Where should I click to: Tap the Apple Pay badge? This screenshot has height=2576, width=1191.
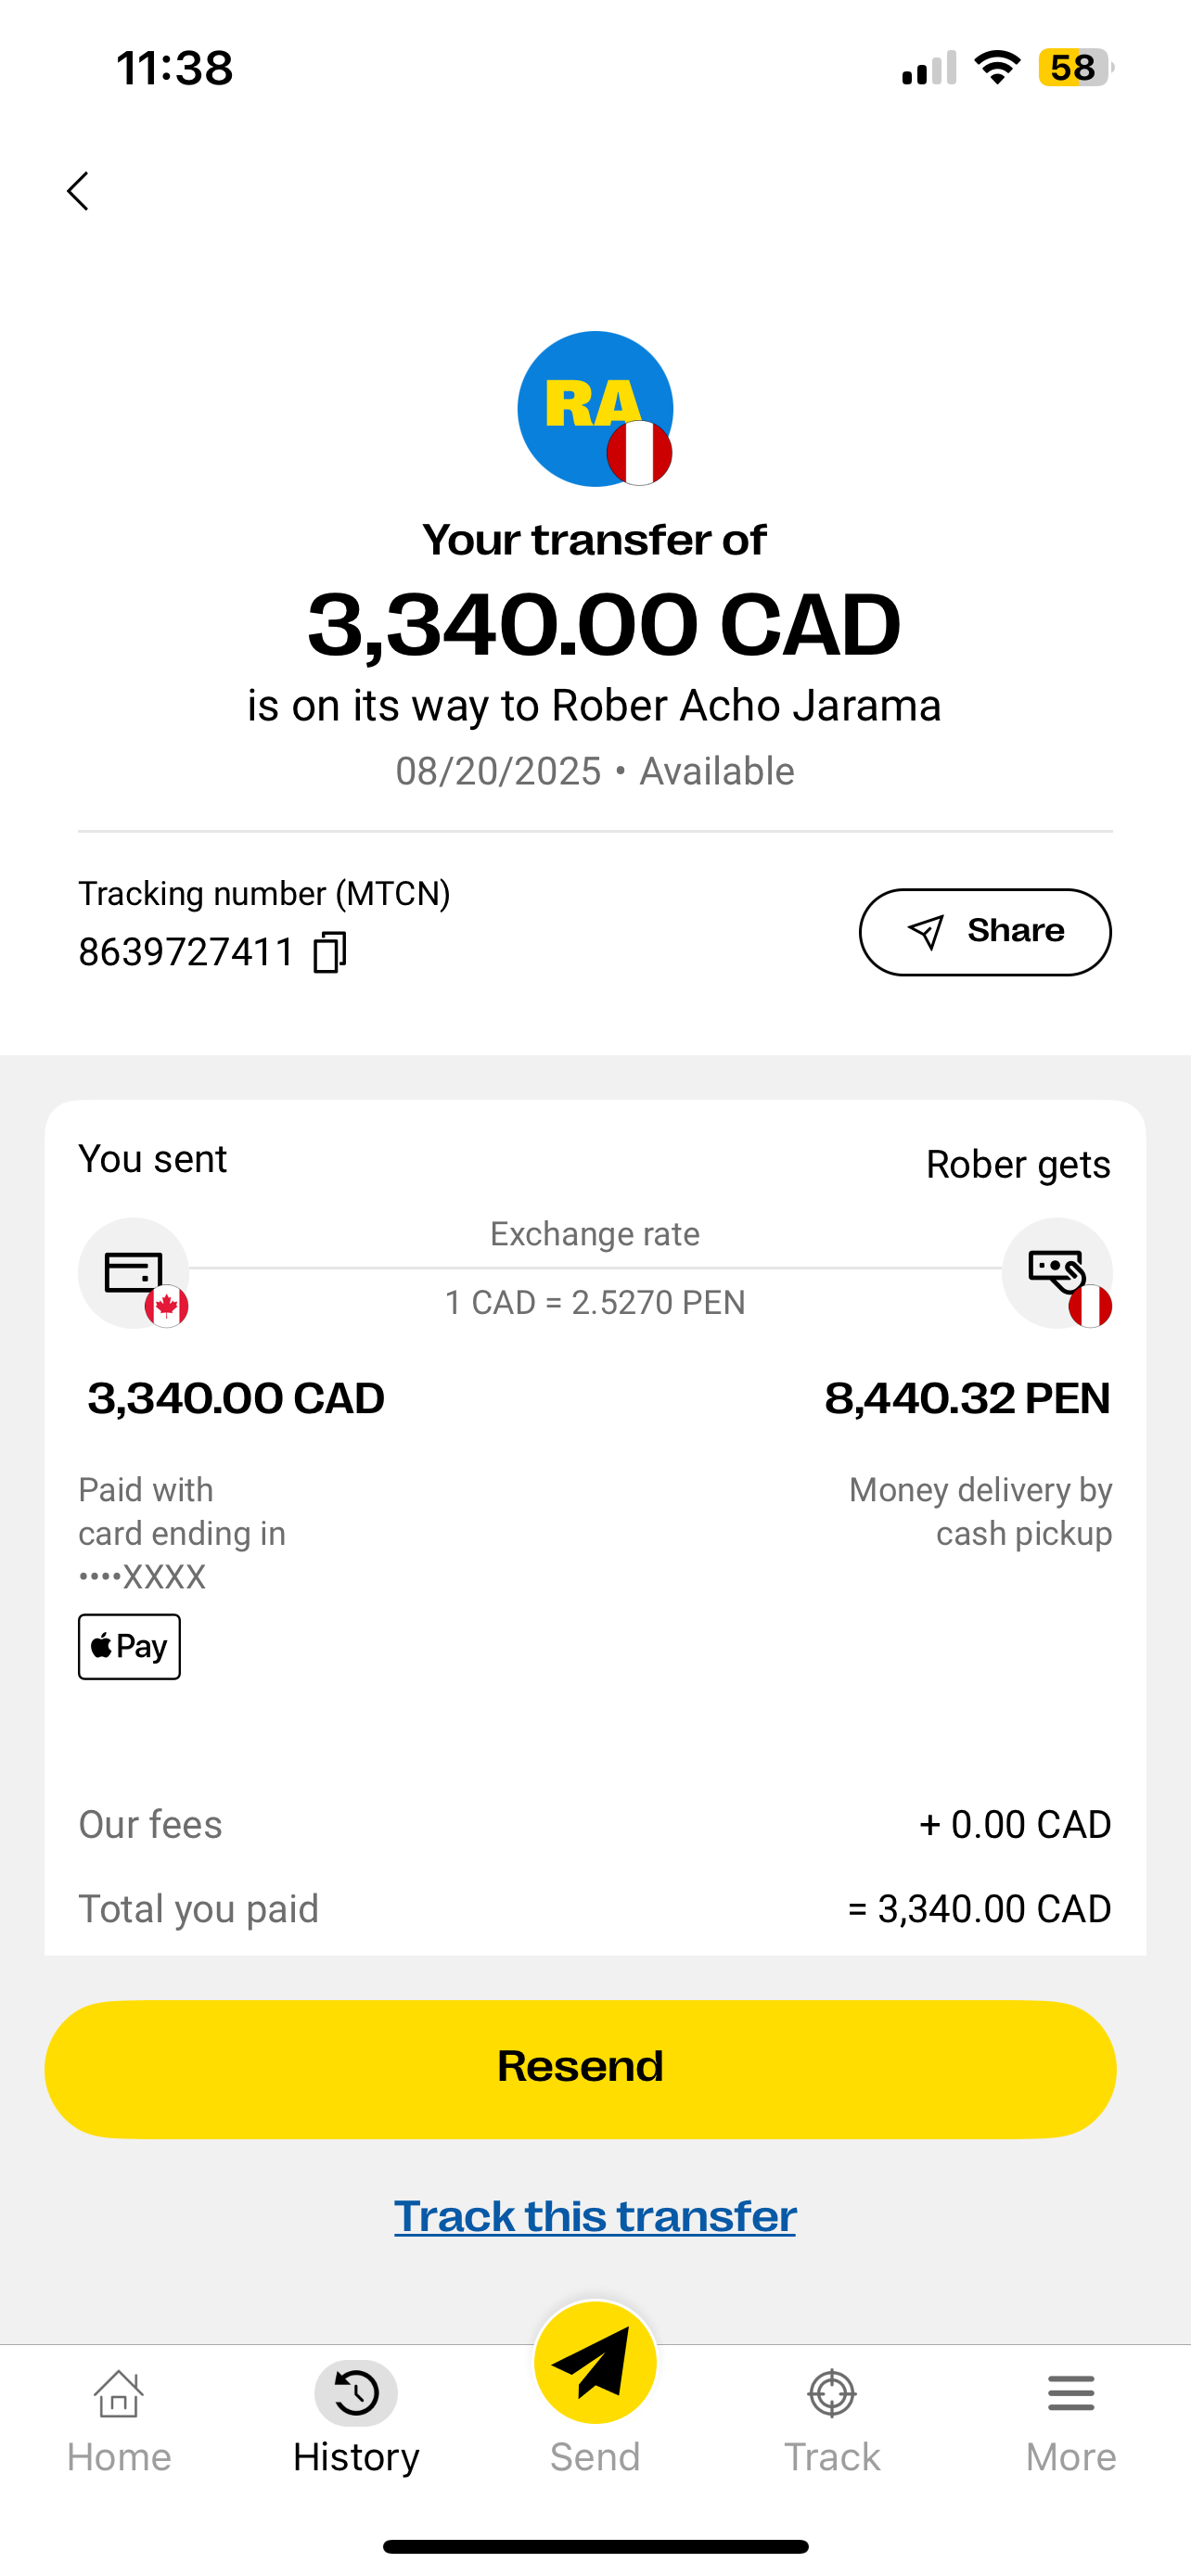(x=130, y=1646)
